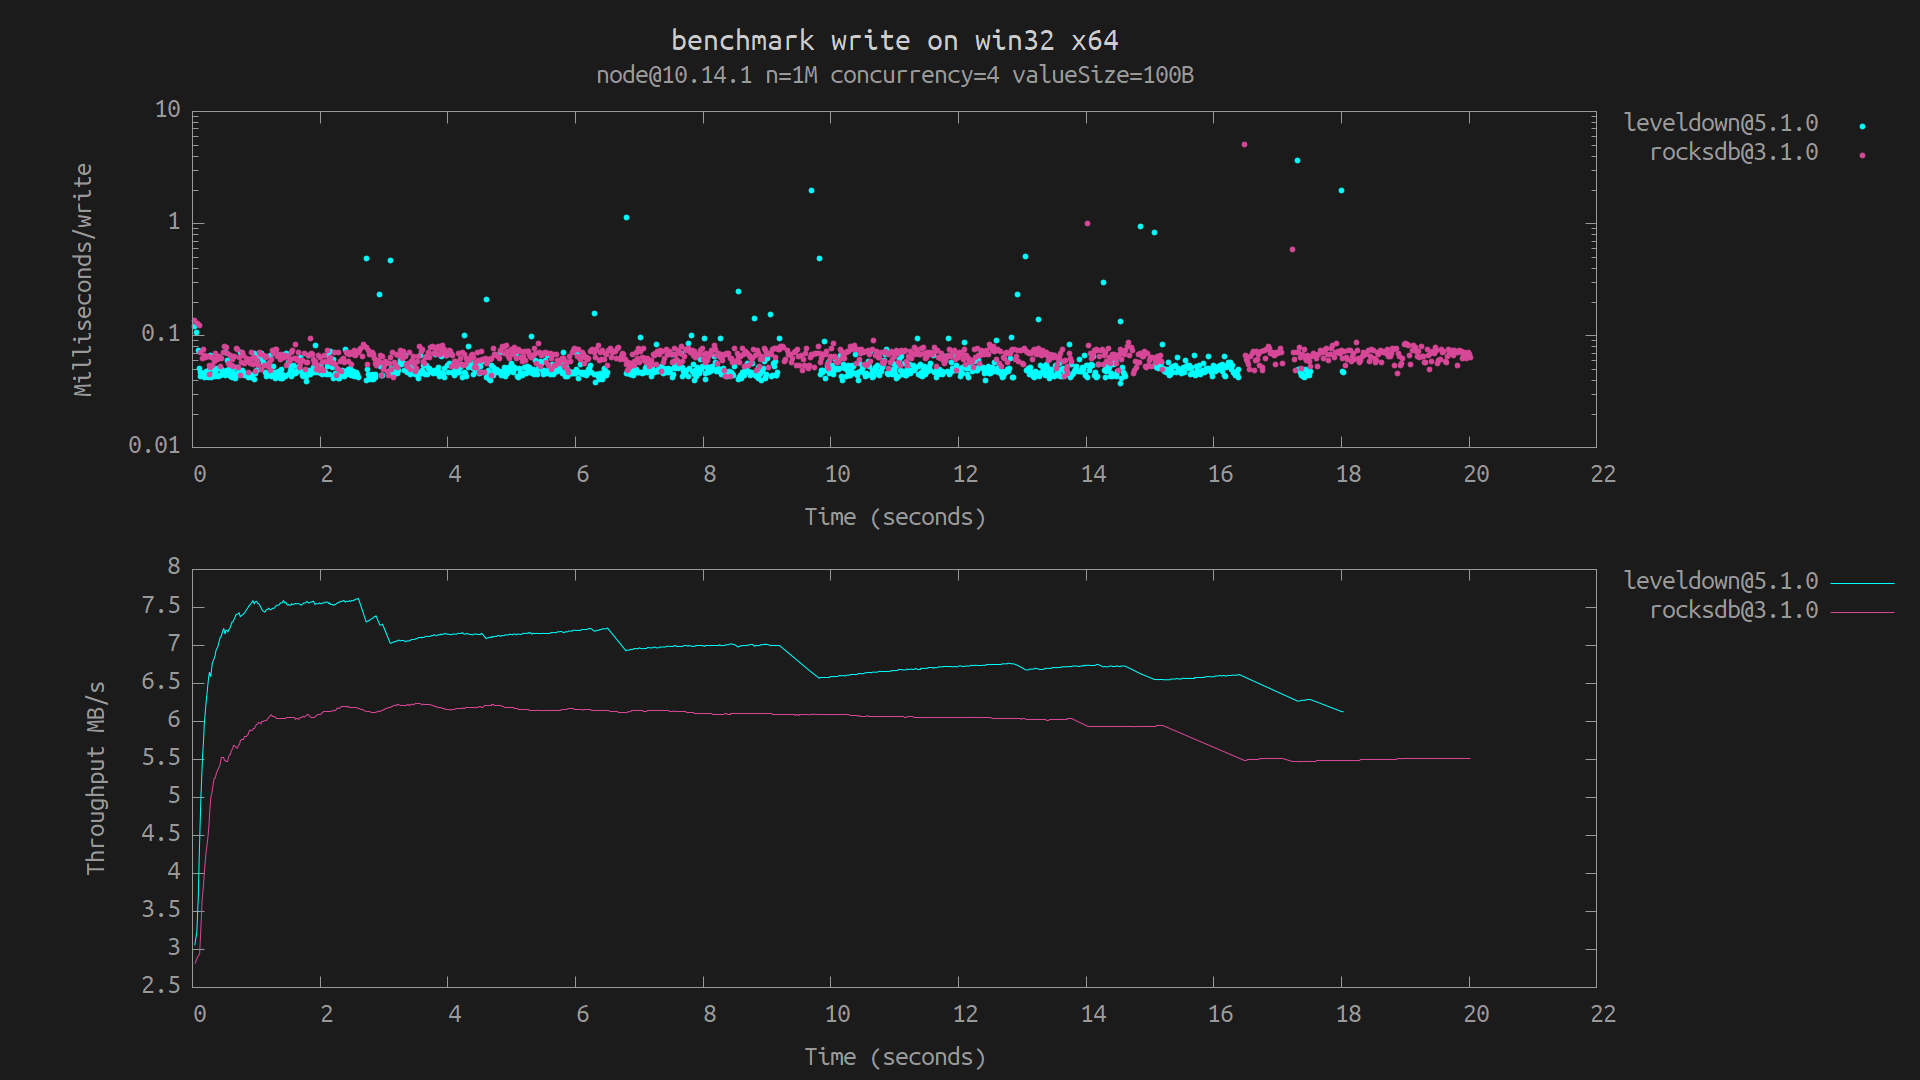Click the chart title 'benchmark write on win32 x64'
The image size is (1920, 1080).
click(894, 41)
